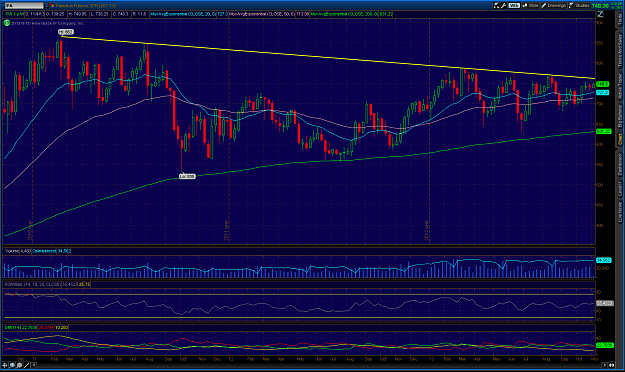Click the MovAvgExponential (CLOSE, 200, 0) study label

344,14
